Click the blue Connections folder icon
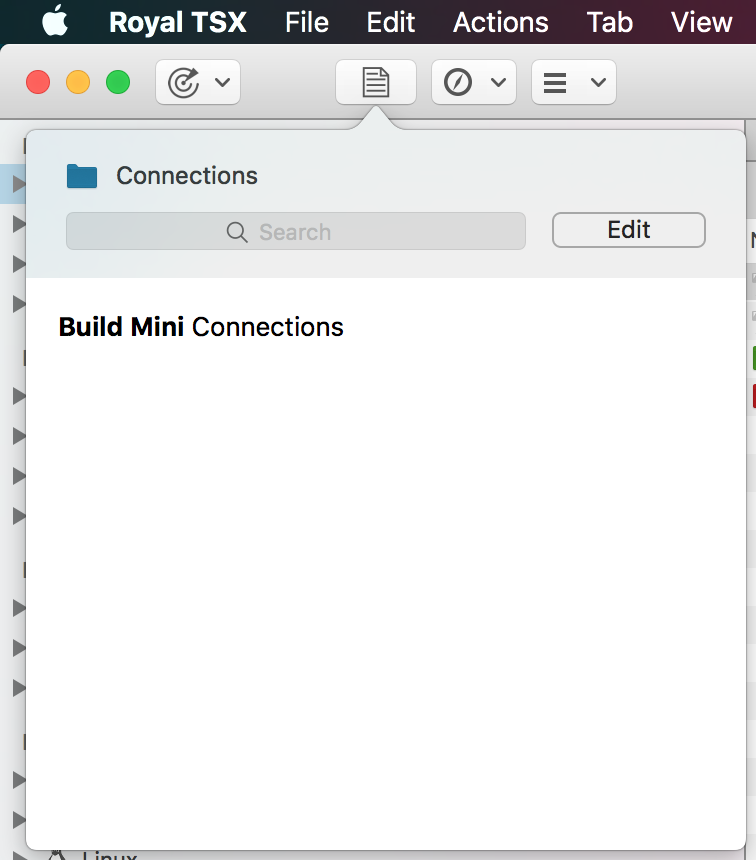 pyautogui.click(x=82, y=176)
